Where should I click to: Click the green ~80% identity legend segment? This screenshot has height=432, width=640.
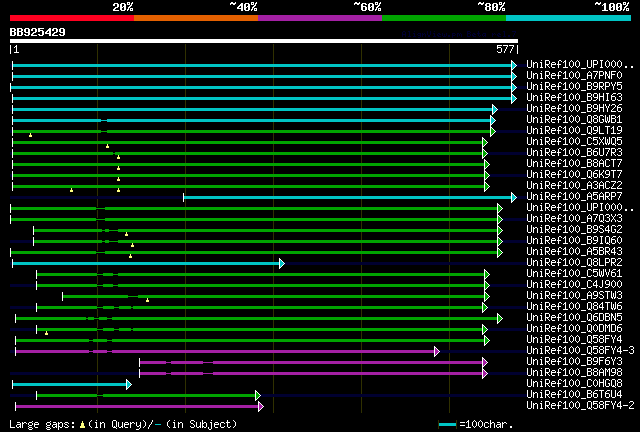444,18
